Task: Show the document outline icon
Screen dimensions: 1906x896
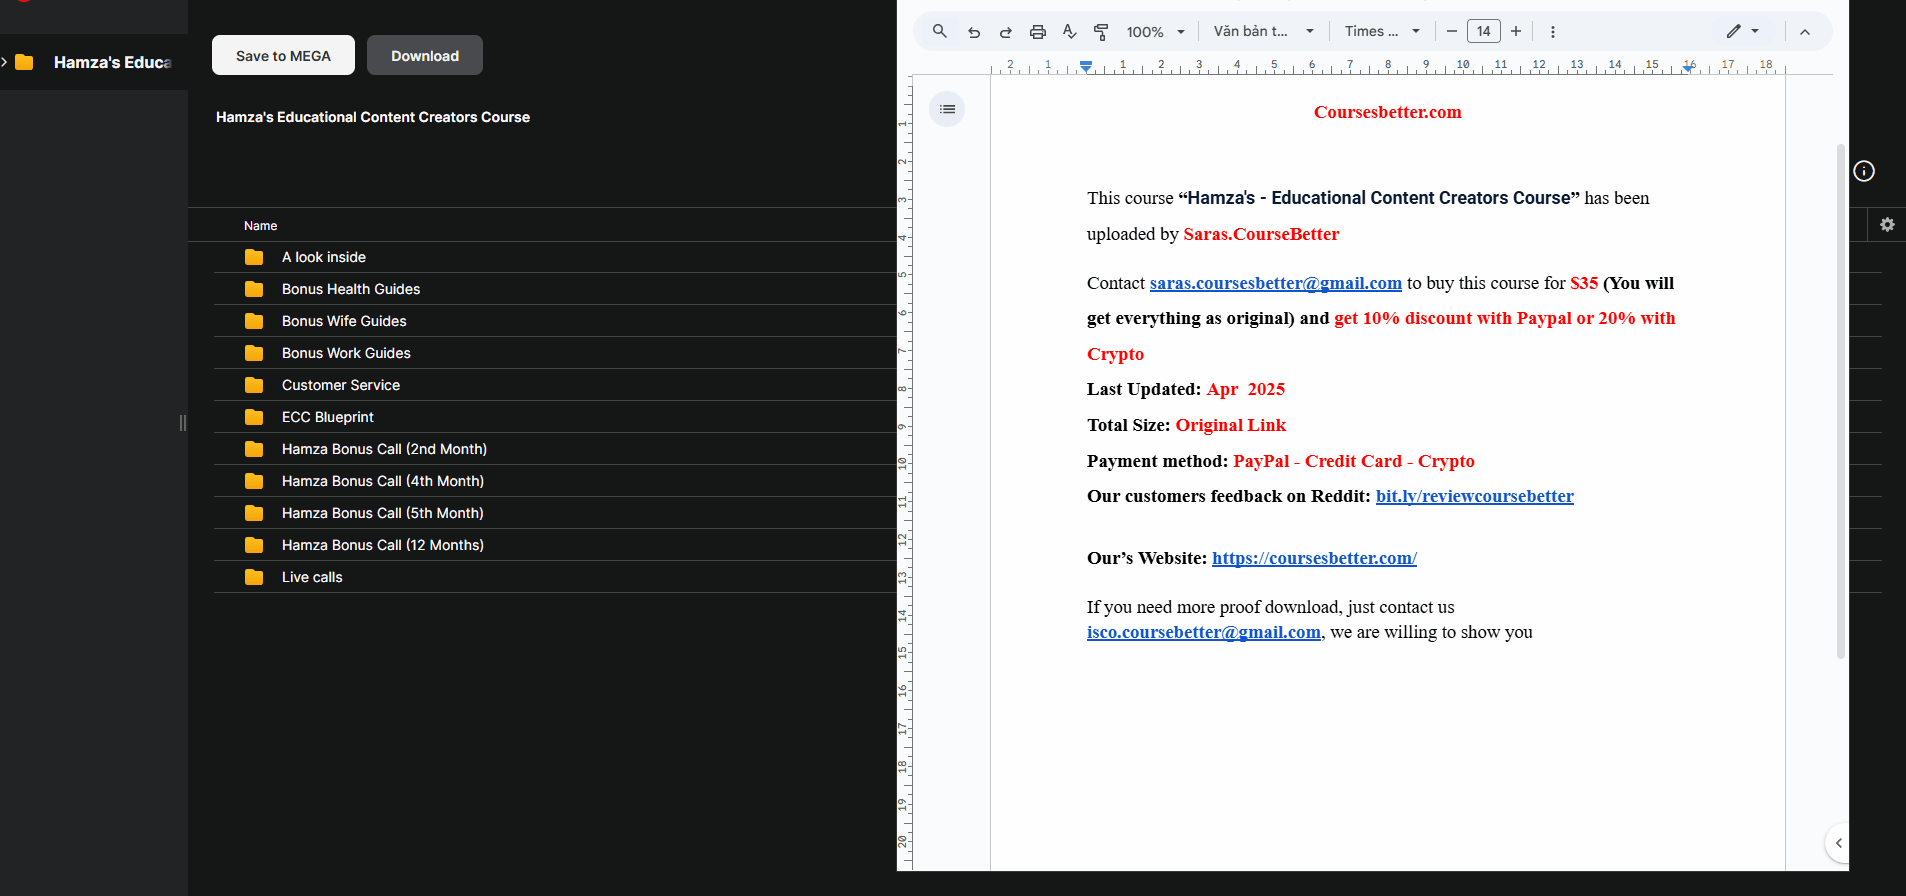Action: (x=947, y=109)
